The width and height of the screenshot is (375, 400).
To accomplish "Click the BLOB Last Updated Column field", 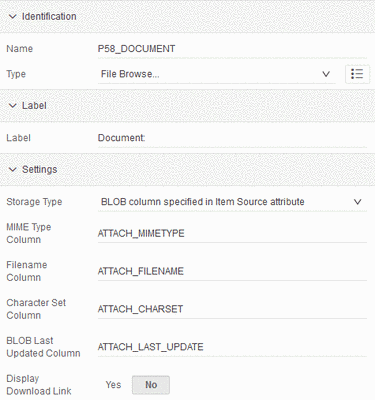I will (x=232, y=347).
